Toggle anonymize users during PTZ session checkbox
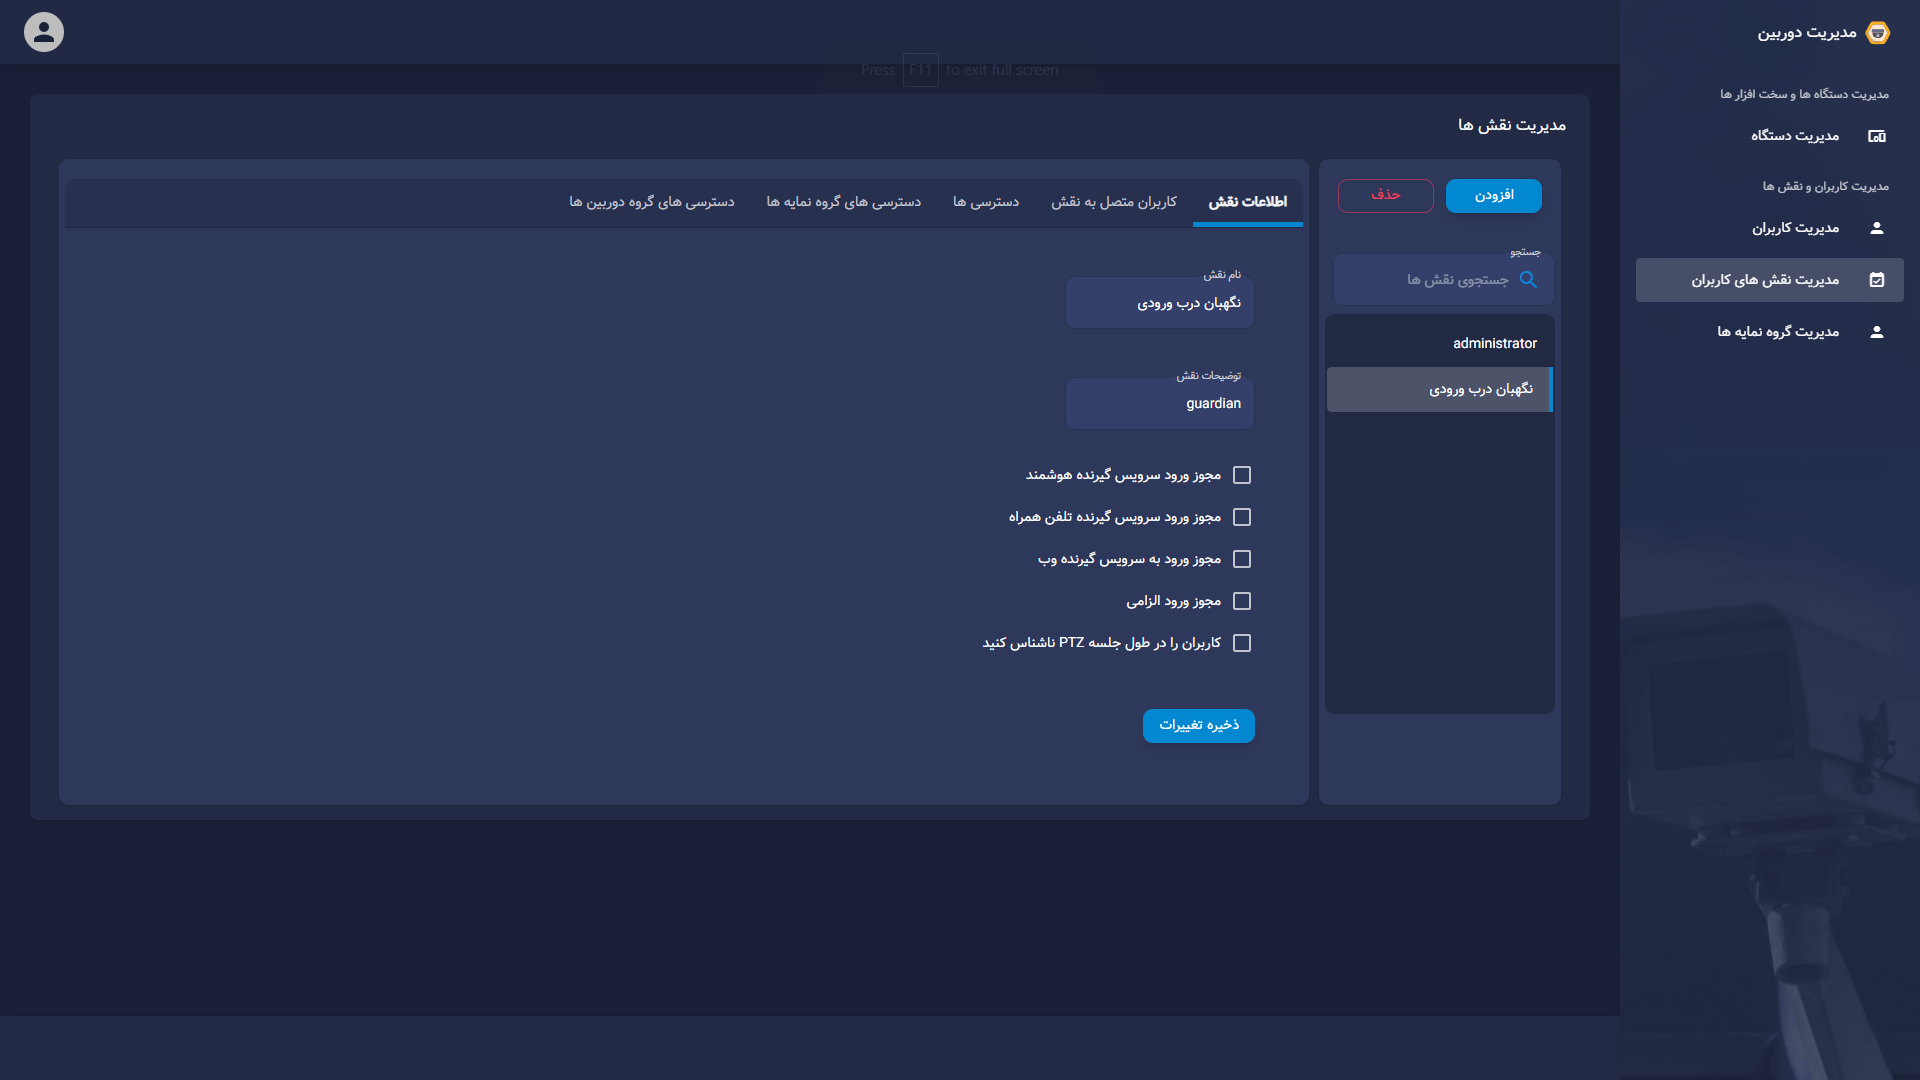1920x1080 pixels. 1242,643
